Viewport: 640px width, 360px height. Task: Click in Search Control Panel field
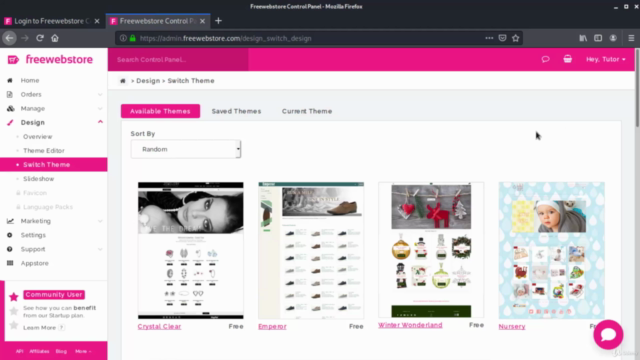pos(178,60)
